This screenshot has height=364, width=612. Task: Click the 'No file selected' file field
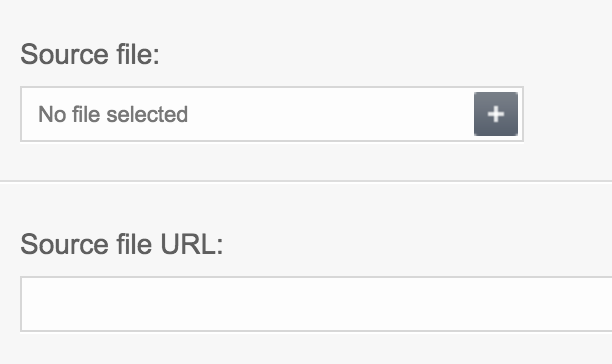(272, 114)
